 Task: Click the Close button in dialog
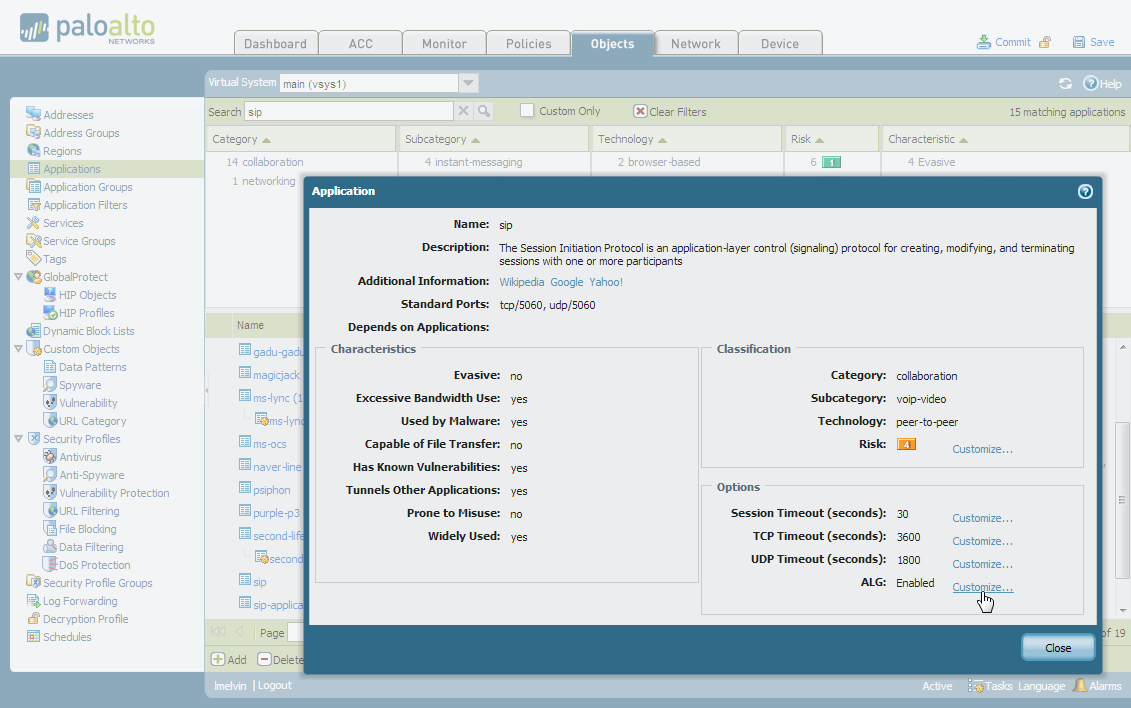[1057, 647]
